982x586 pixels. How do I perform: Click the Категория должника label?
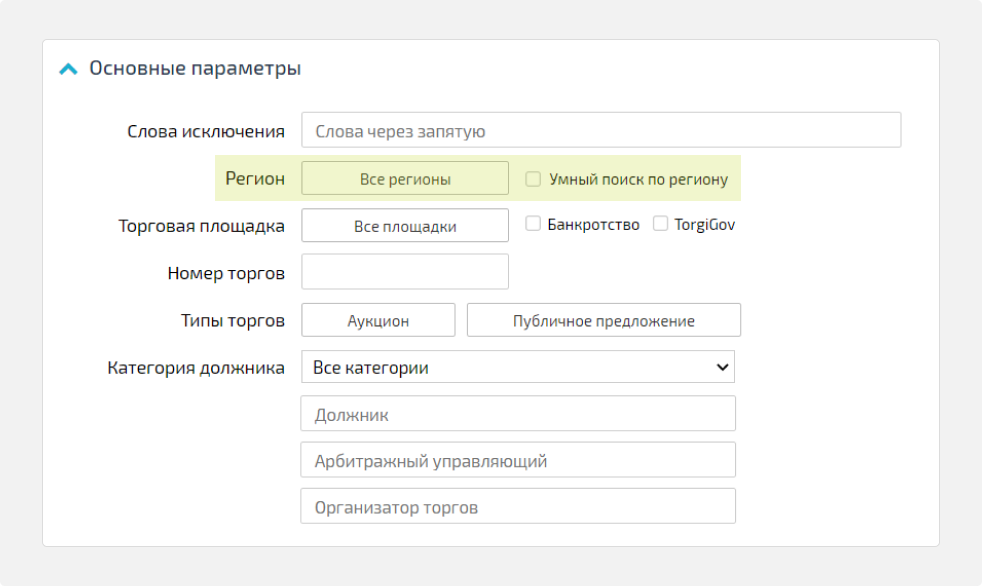pos(195,367)
